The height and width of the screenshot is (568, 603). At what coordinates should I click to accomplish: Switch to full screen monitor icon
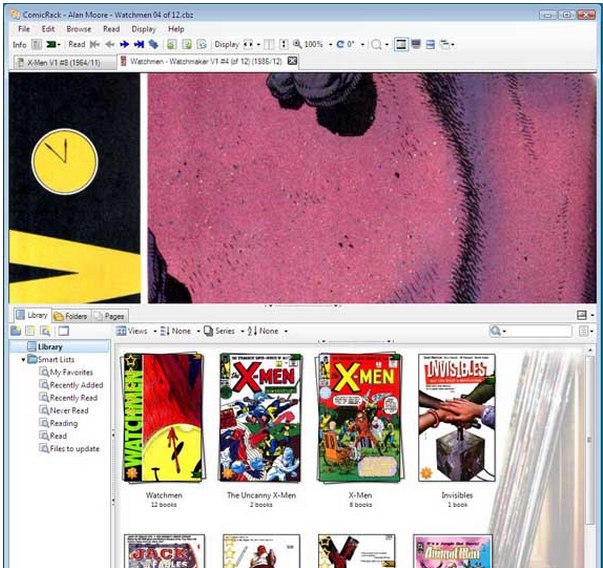click(416, 44)
